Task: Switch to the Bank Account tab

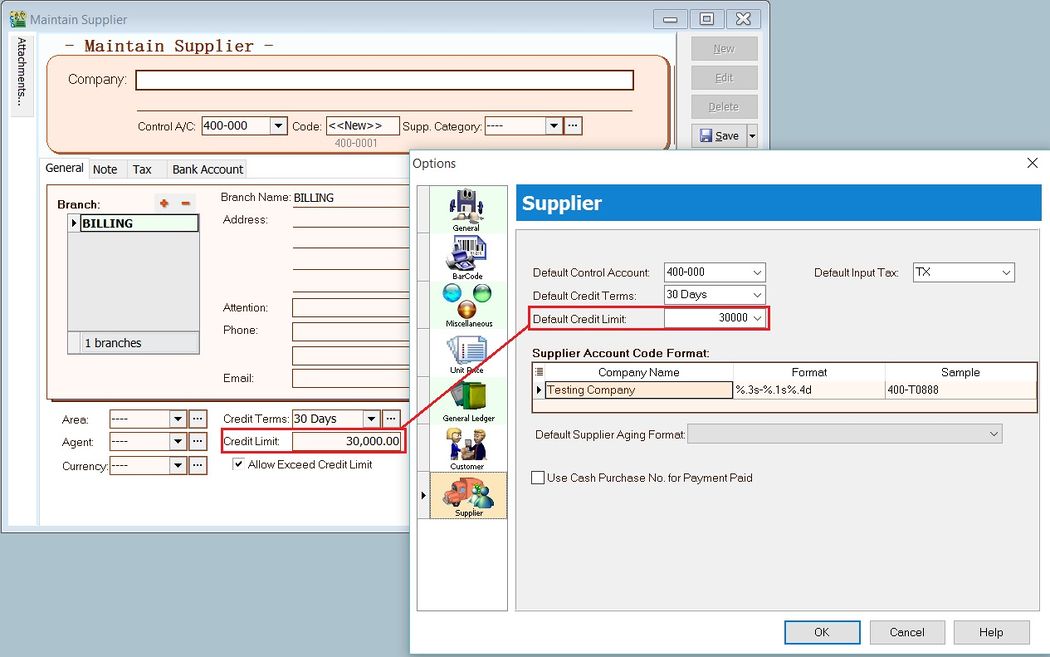Action: click(x=207, y=169)
